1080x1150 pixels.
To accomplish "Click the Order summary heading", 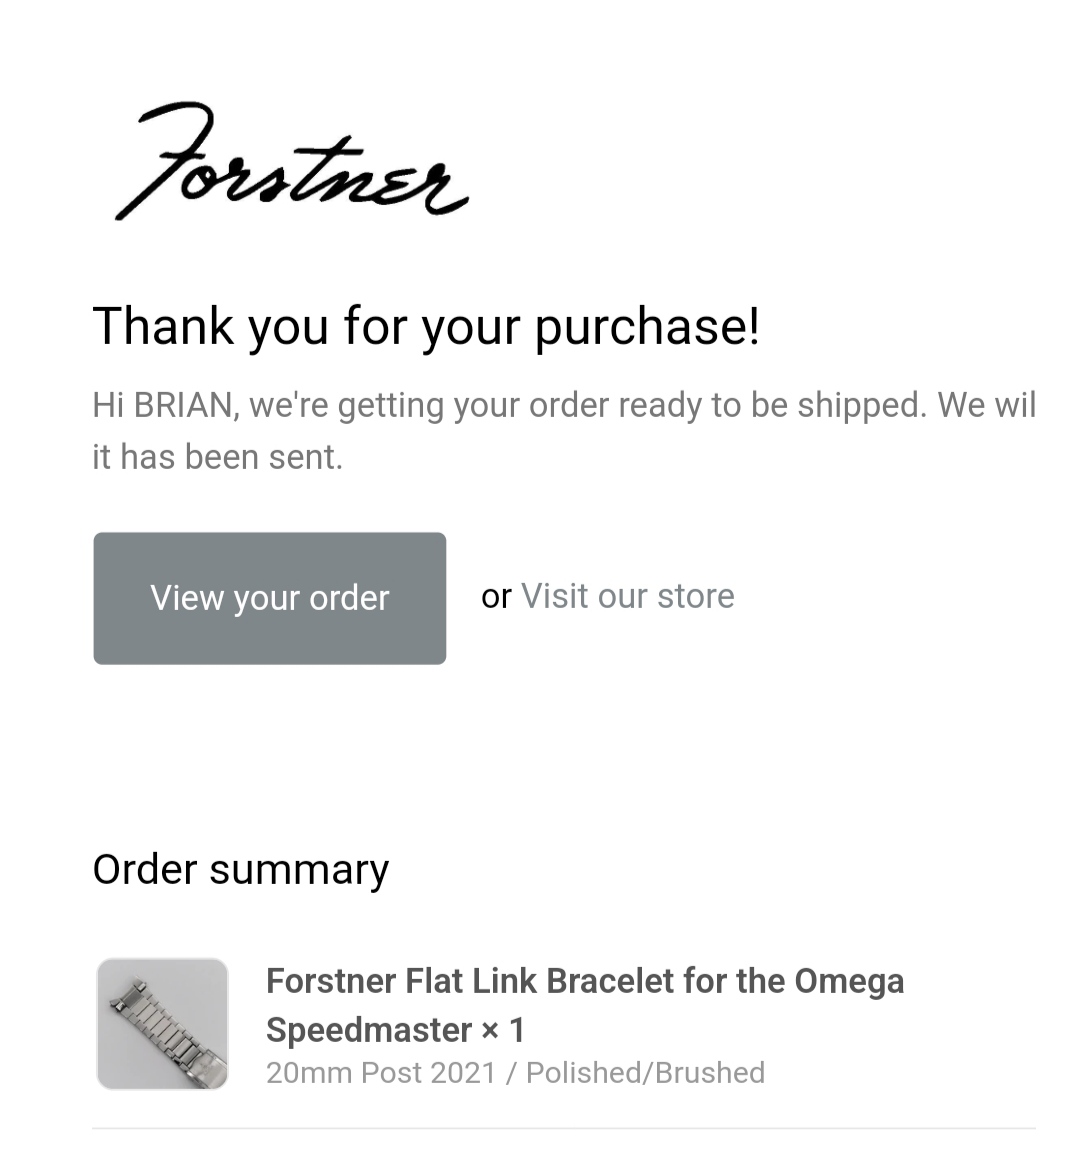I will 240,869.
